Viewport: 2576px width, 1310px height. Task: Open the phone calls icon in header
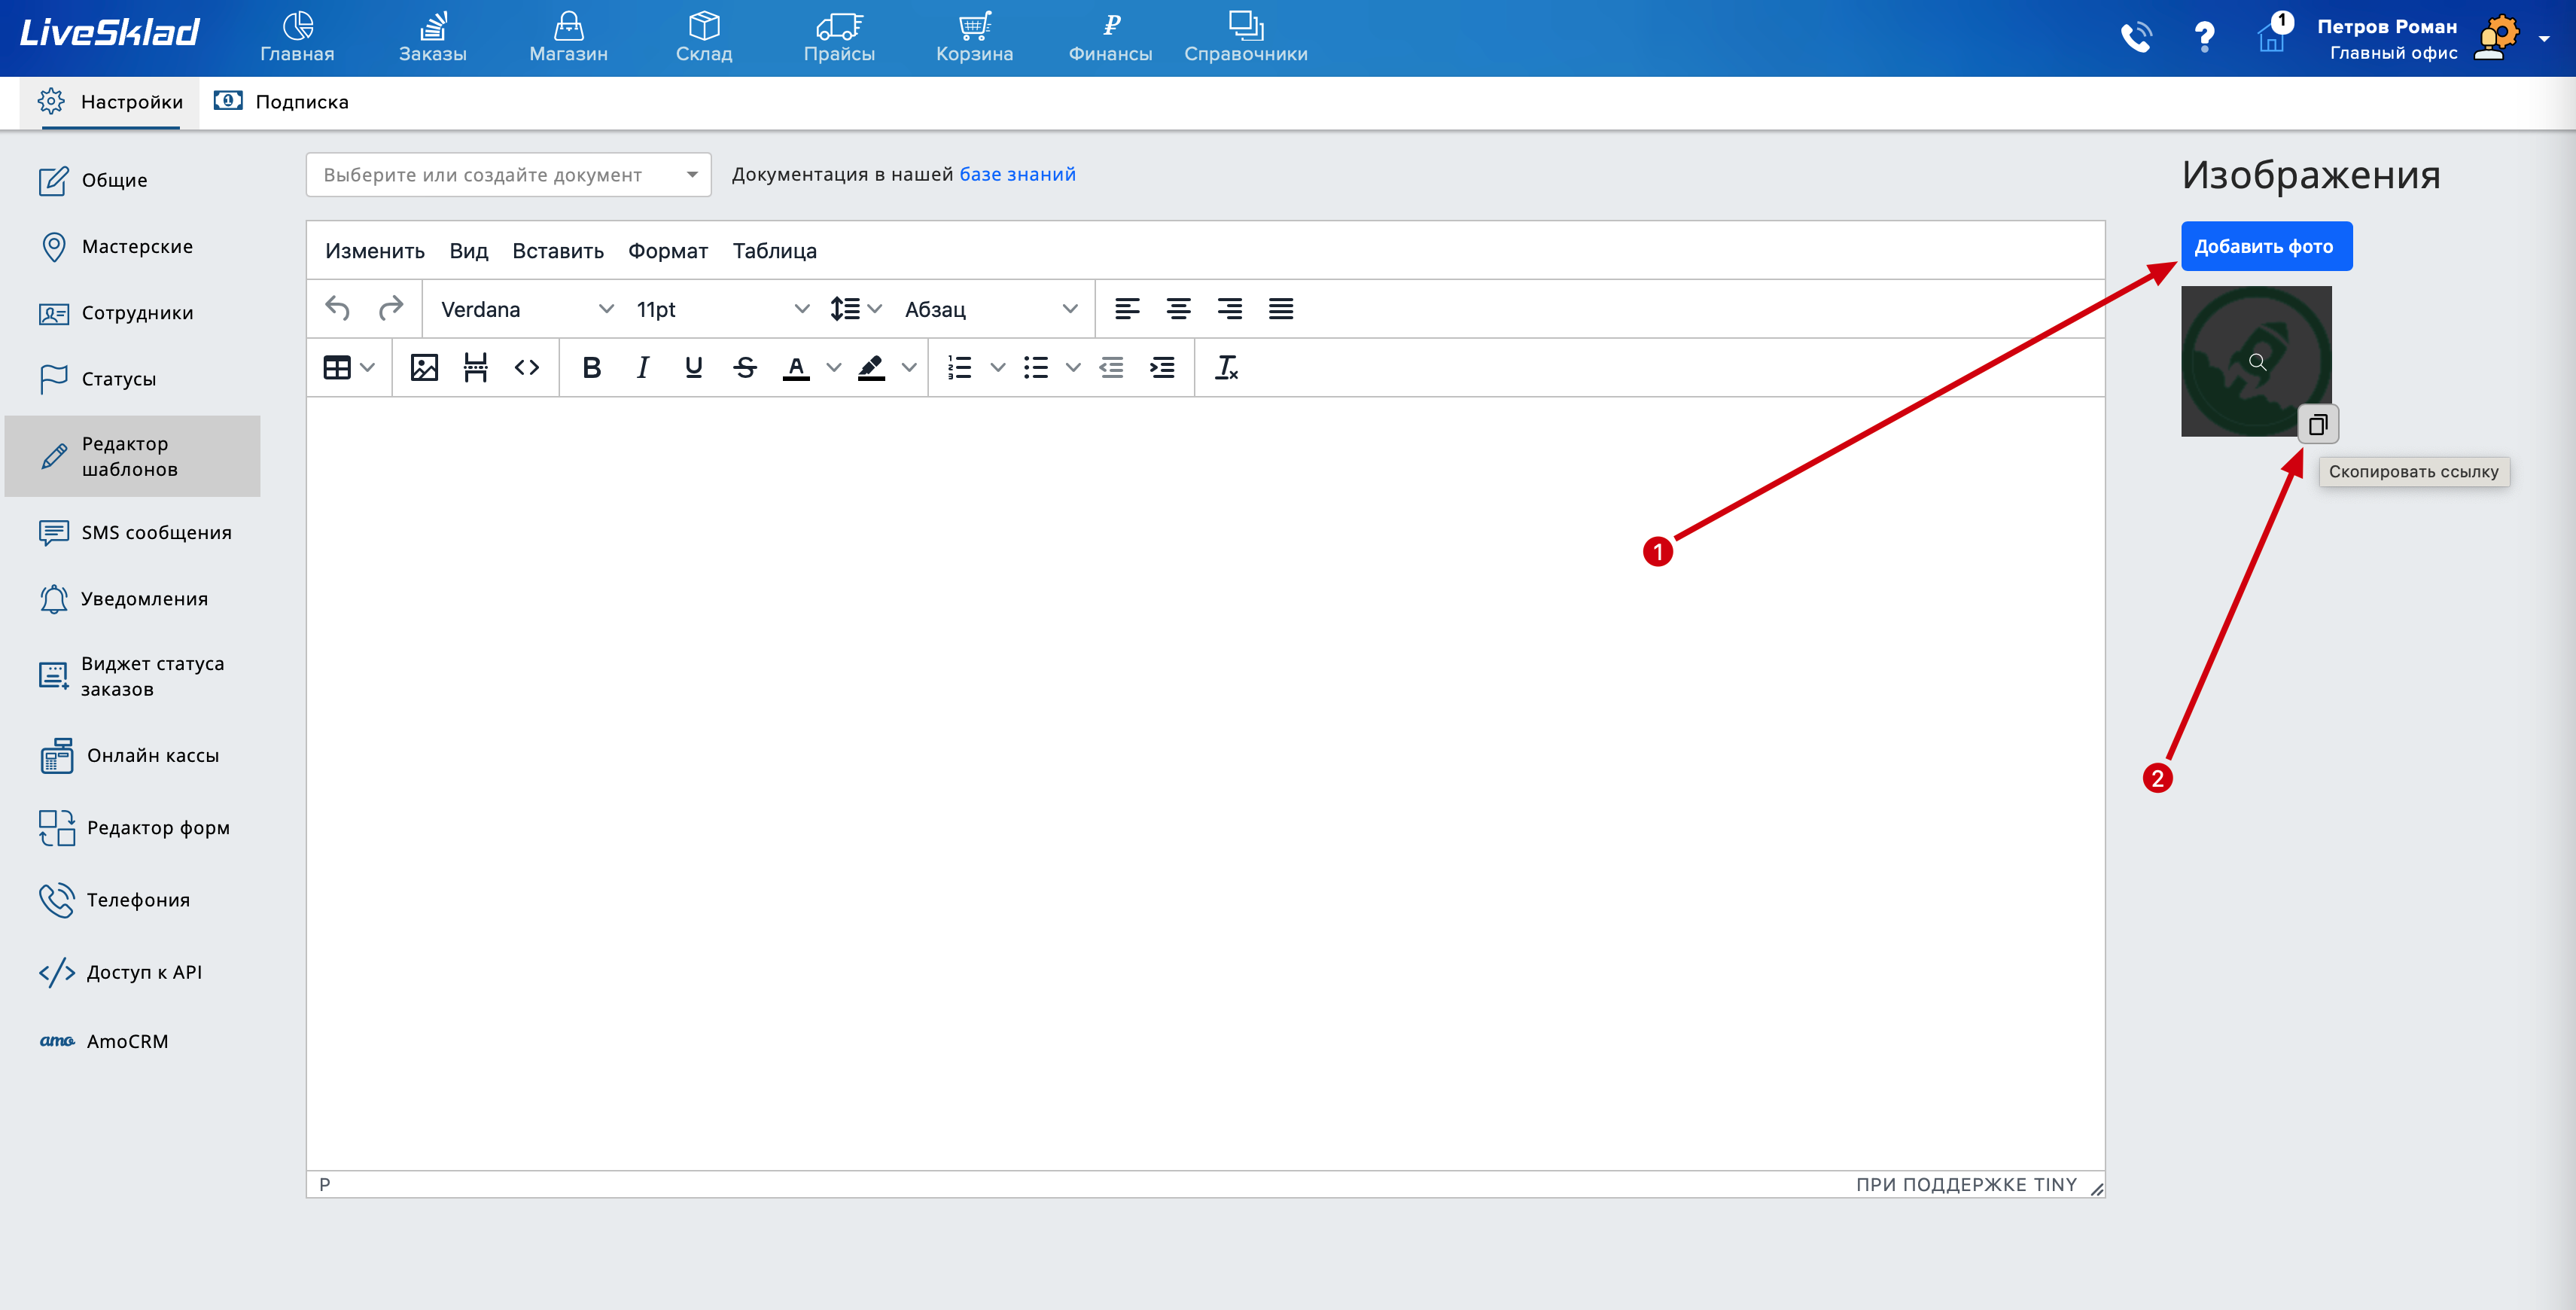2136,38
